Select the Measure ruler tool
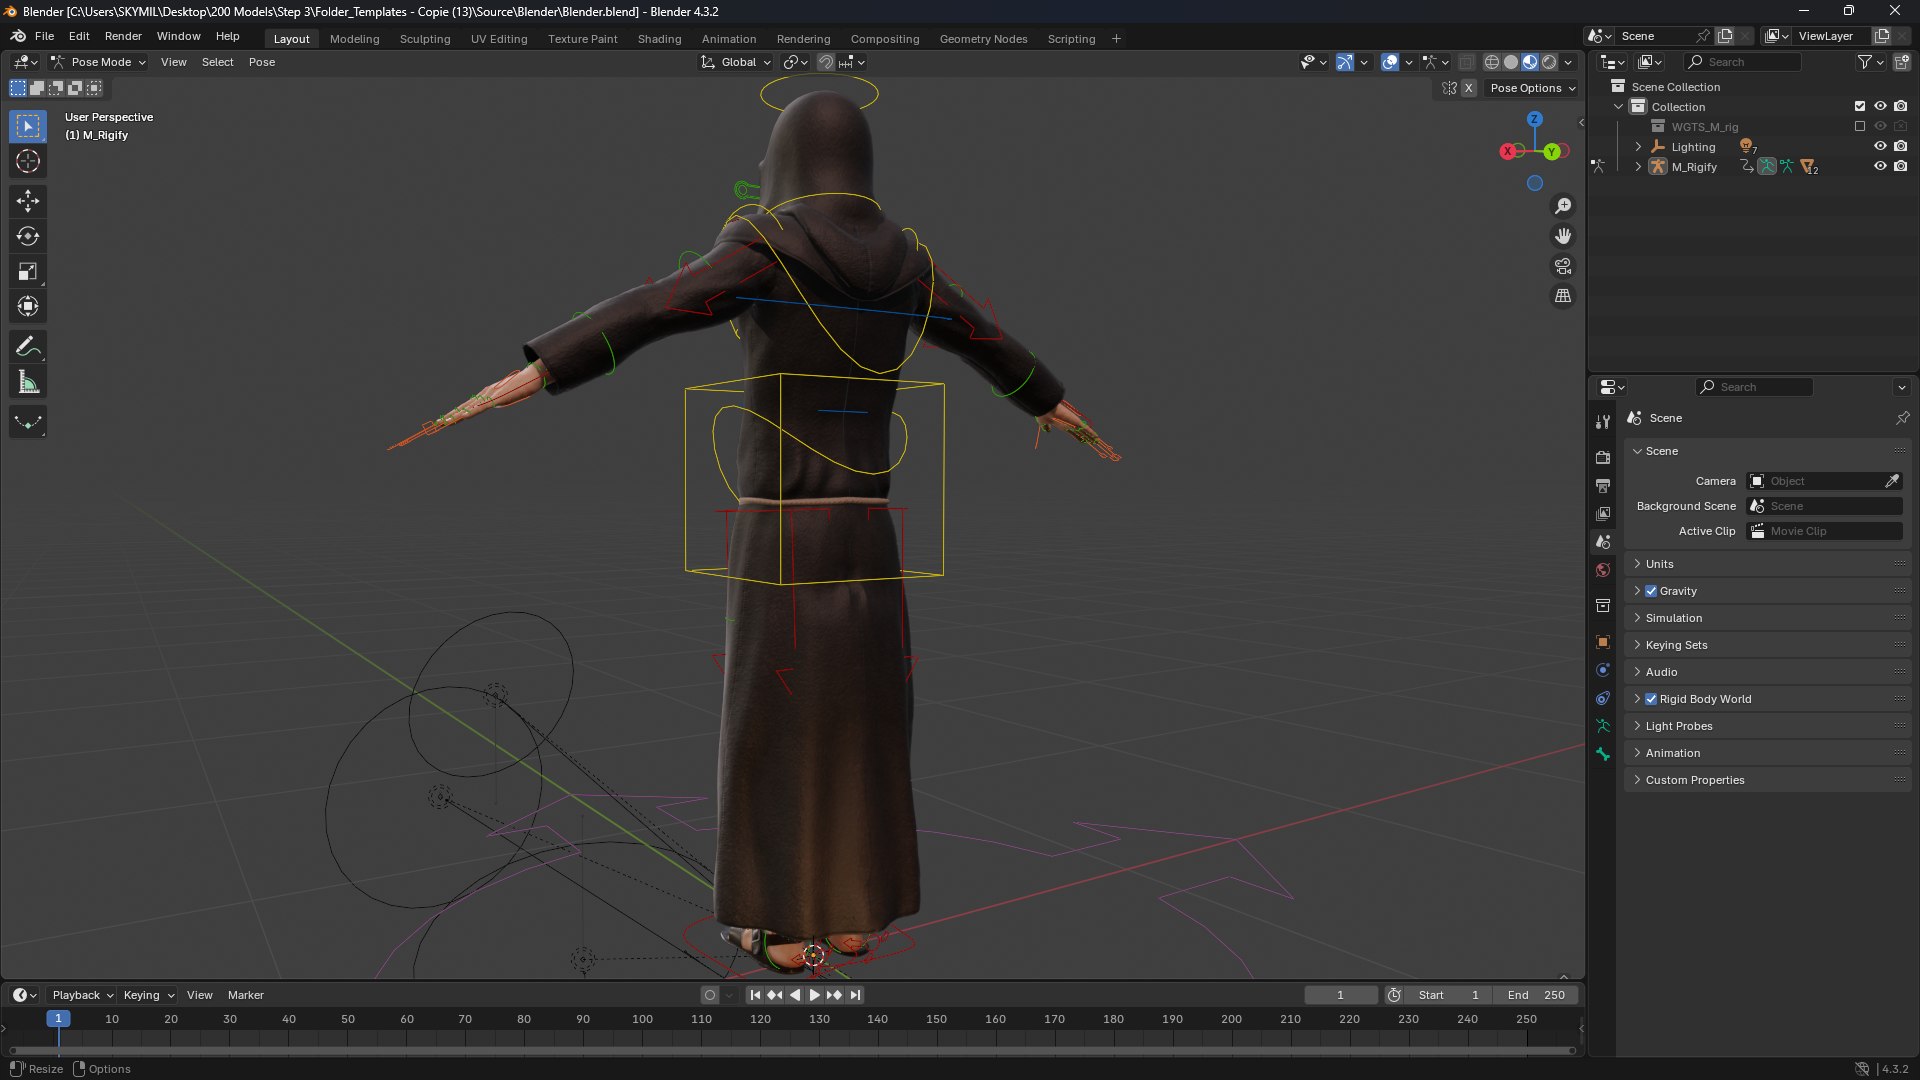Image resolution: width=1920 pixels, height=1080 pixels. (28, 382)
